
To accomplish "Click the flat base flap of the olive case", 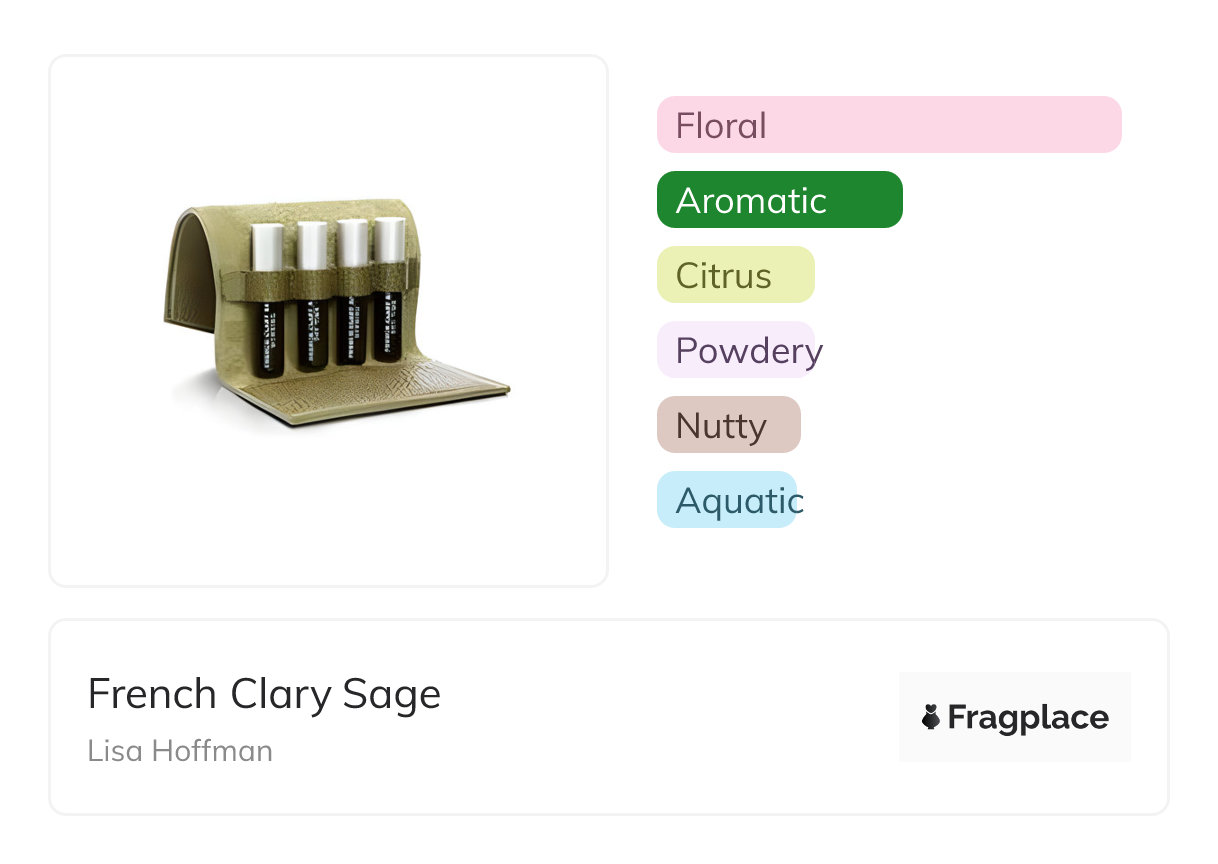I will (x=400, y=393).
